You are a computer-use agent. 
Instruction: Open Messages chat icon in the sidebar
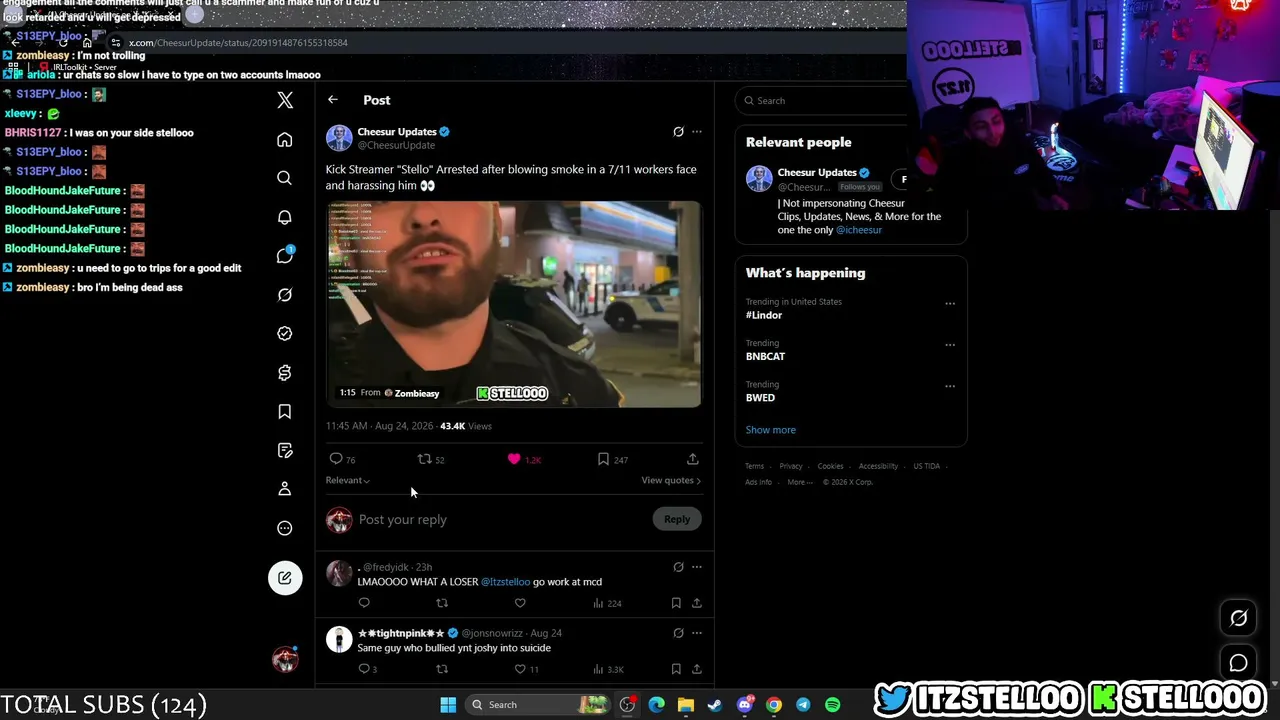(x=285, y=255)
